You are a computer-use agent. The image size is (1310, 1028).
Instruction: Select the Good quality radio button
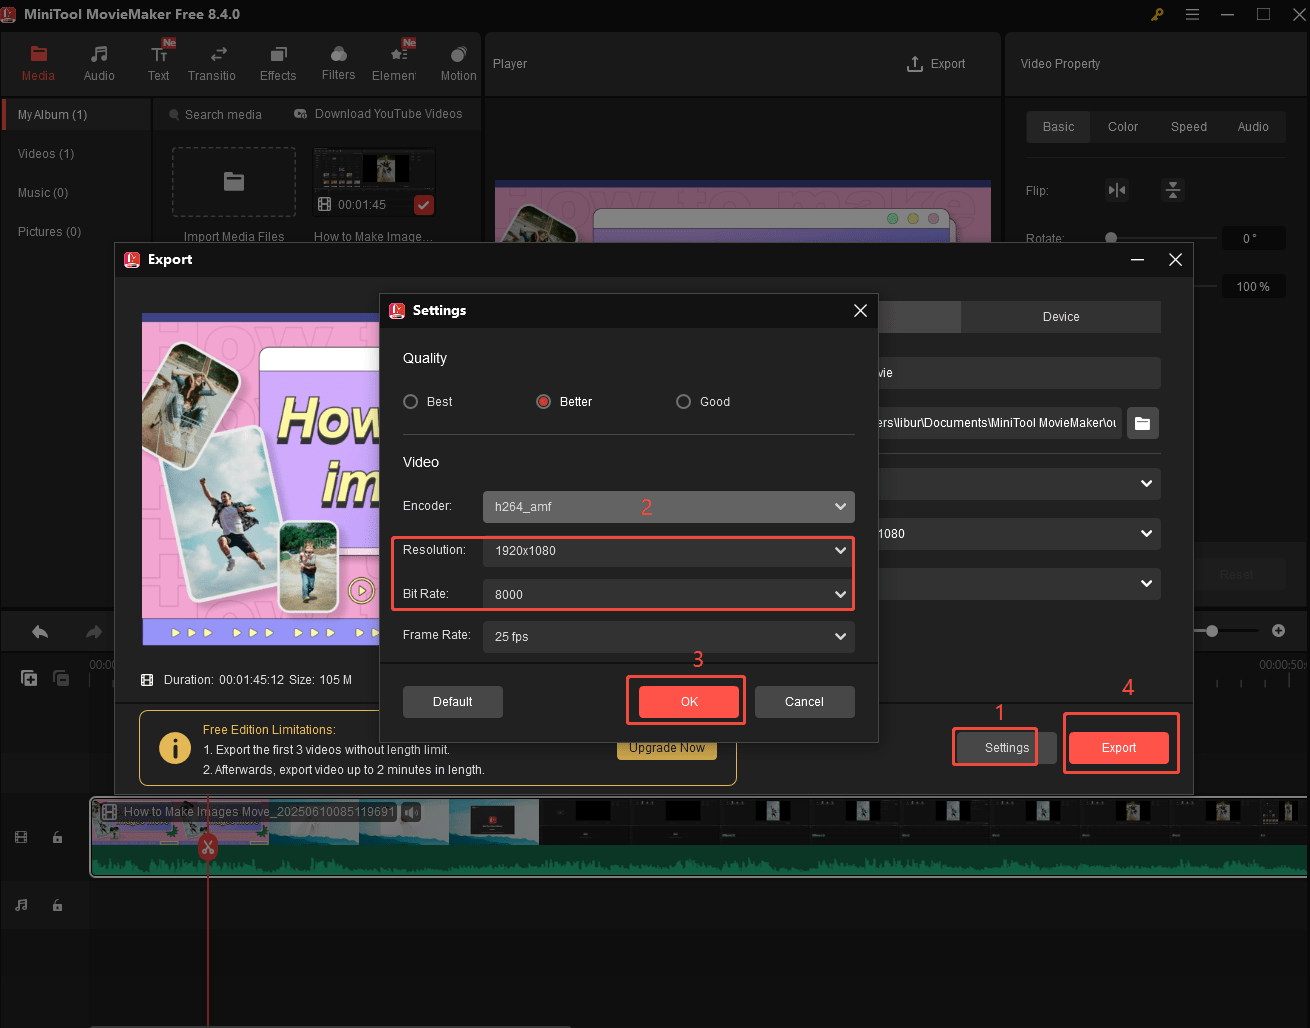(683, 401)
